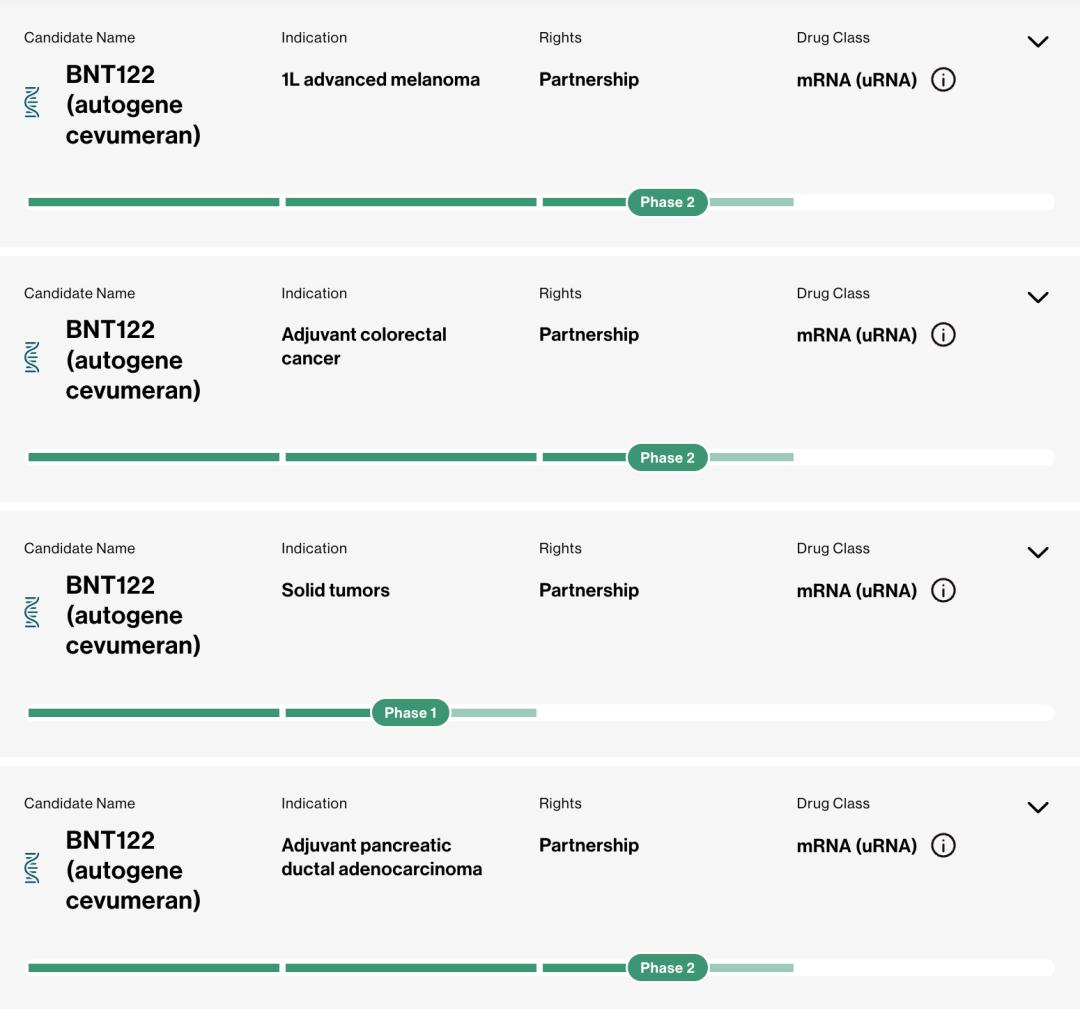Click the 'Solid tumors' indication text
This screenshot has width=1080, height=1009.
click(335, 590)
